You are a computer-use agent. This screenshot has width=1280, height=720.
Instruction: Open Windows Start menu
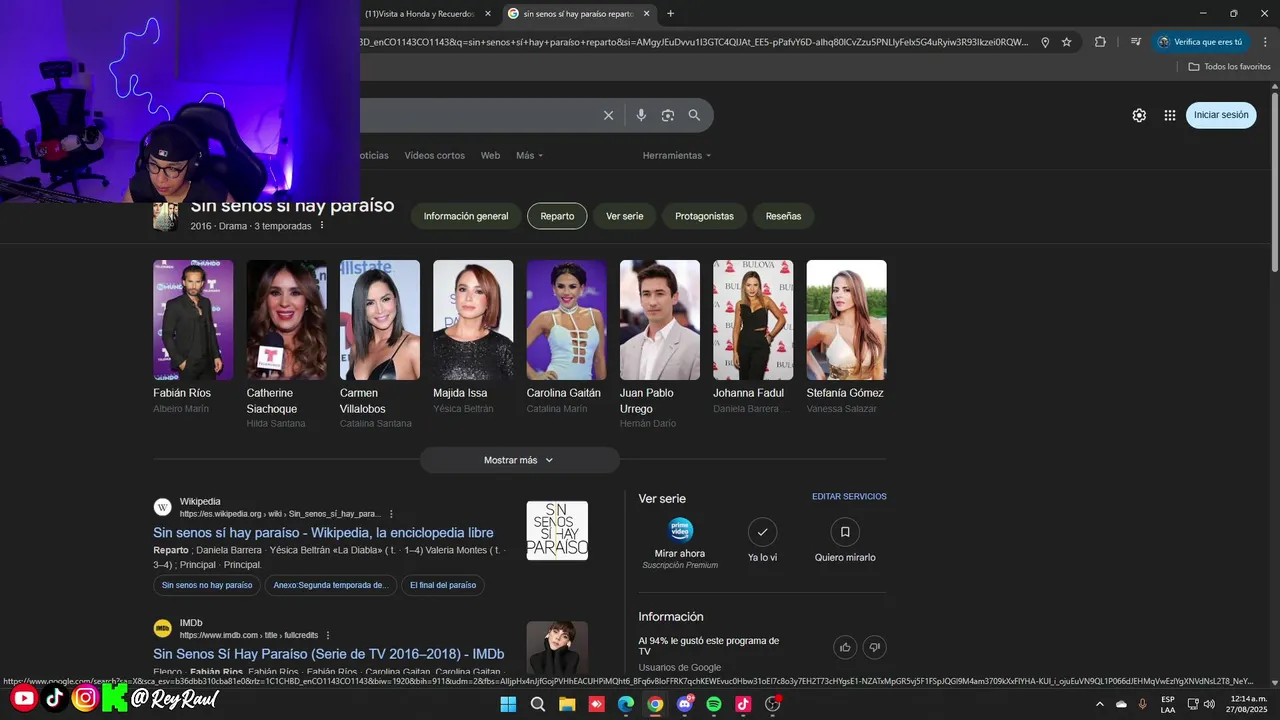508,704
